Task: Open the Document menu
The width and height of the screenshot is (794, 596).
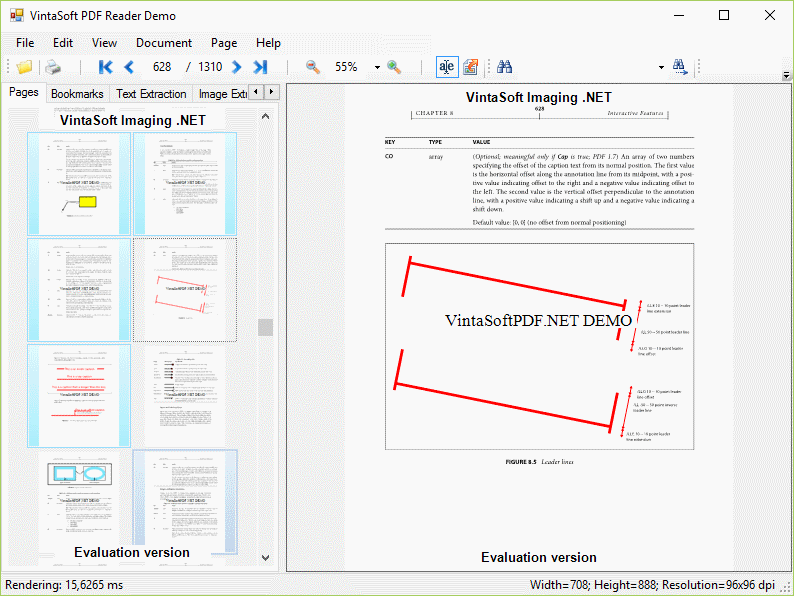Action: coord(164,43)
